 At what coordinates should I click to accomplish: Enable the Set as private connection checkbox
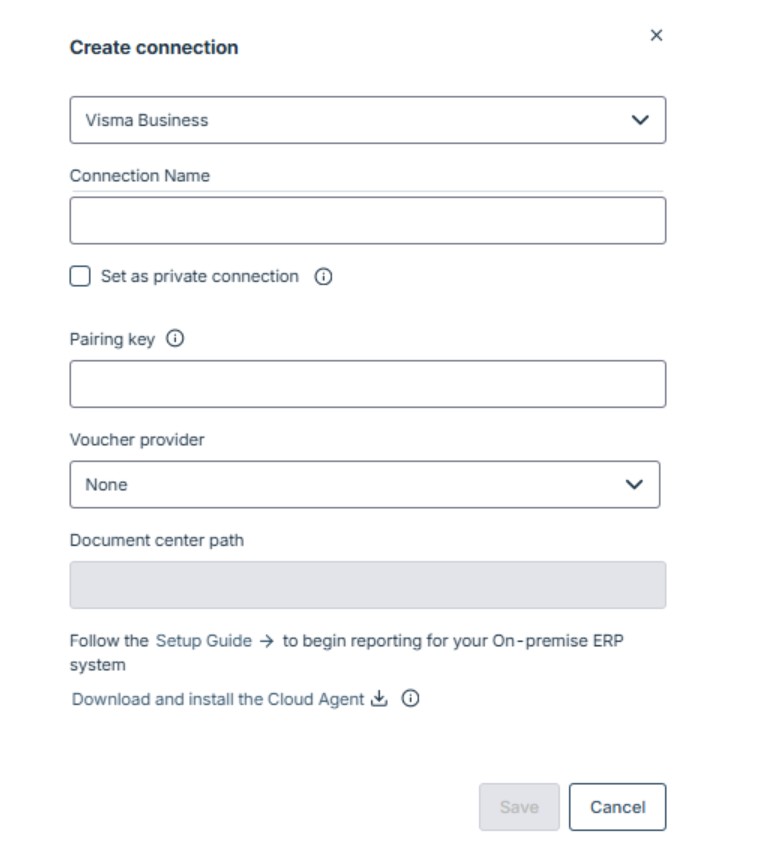coord(80,277)
